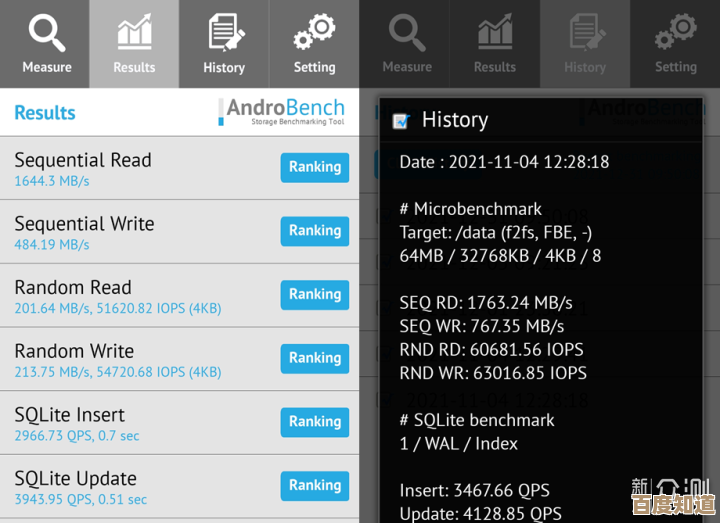Open the Setting gears icon in the left screen
720x523 pixels.
[x=314, y=34]
